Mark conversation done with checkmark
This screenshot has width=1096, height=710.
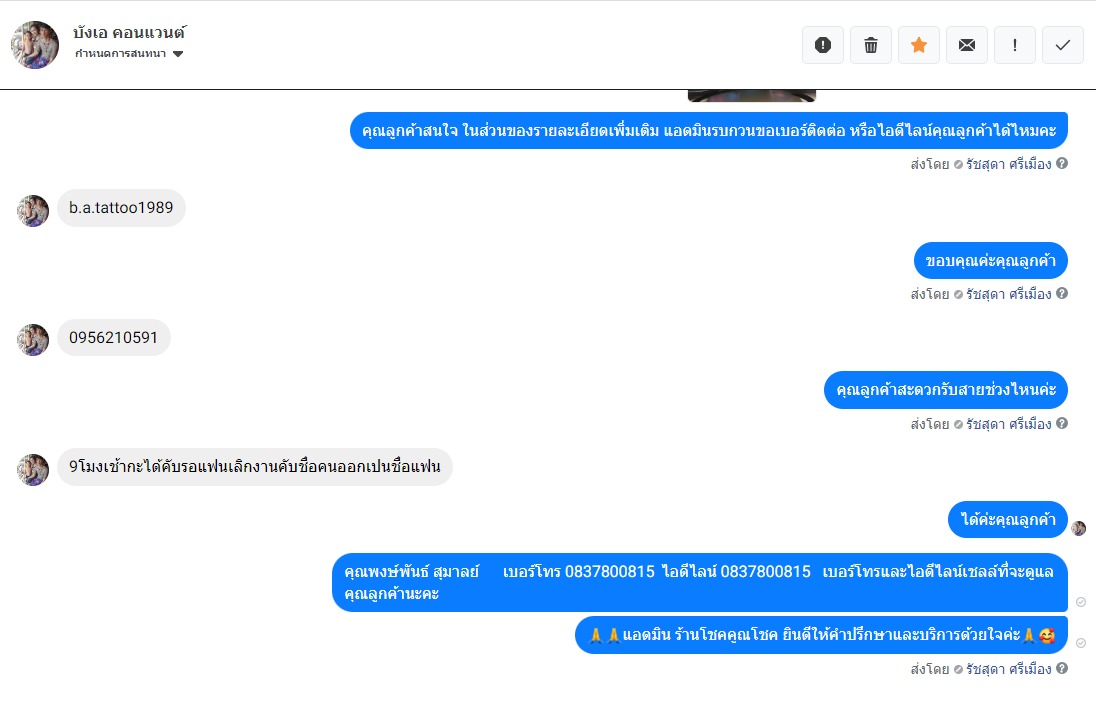tap(1062, 45)
